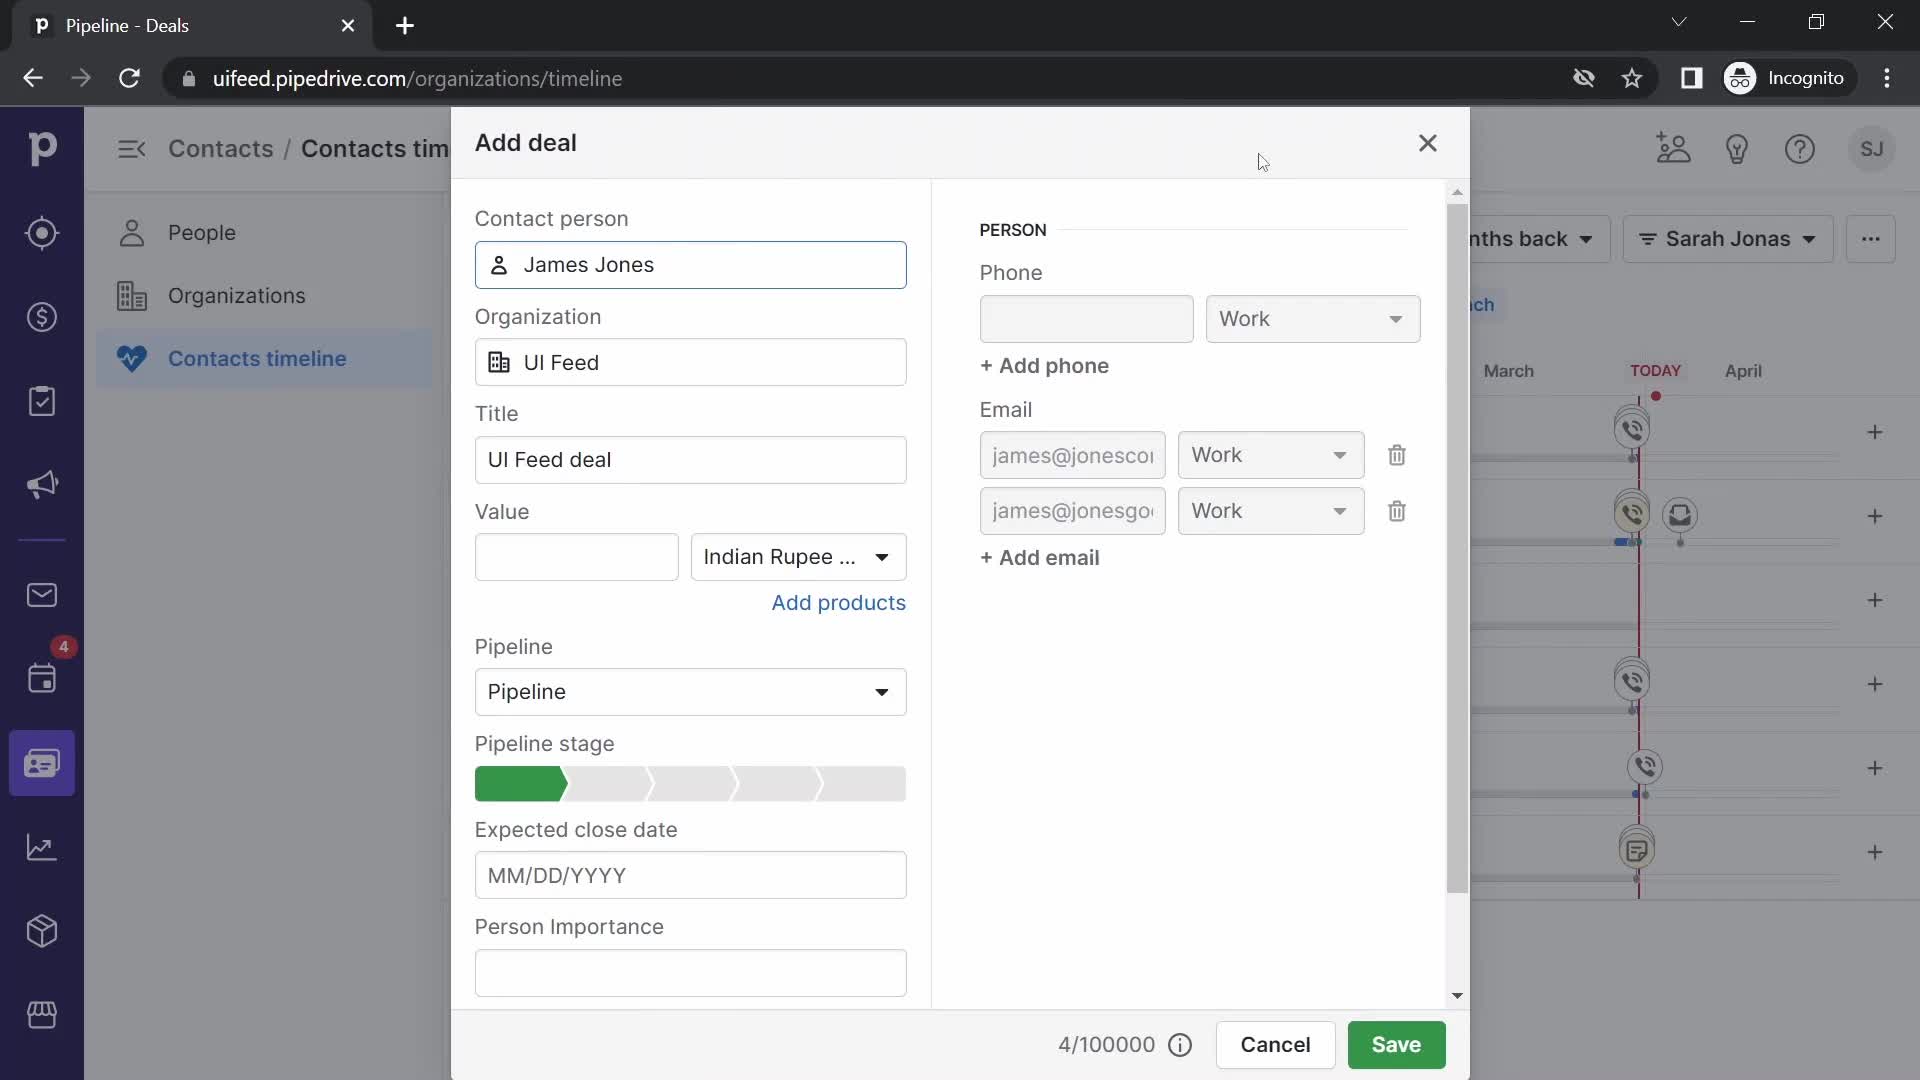Select the Pipeline stage progress bar
The width and height of the screenshot is (1920, 1080).
point(691,785)
